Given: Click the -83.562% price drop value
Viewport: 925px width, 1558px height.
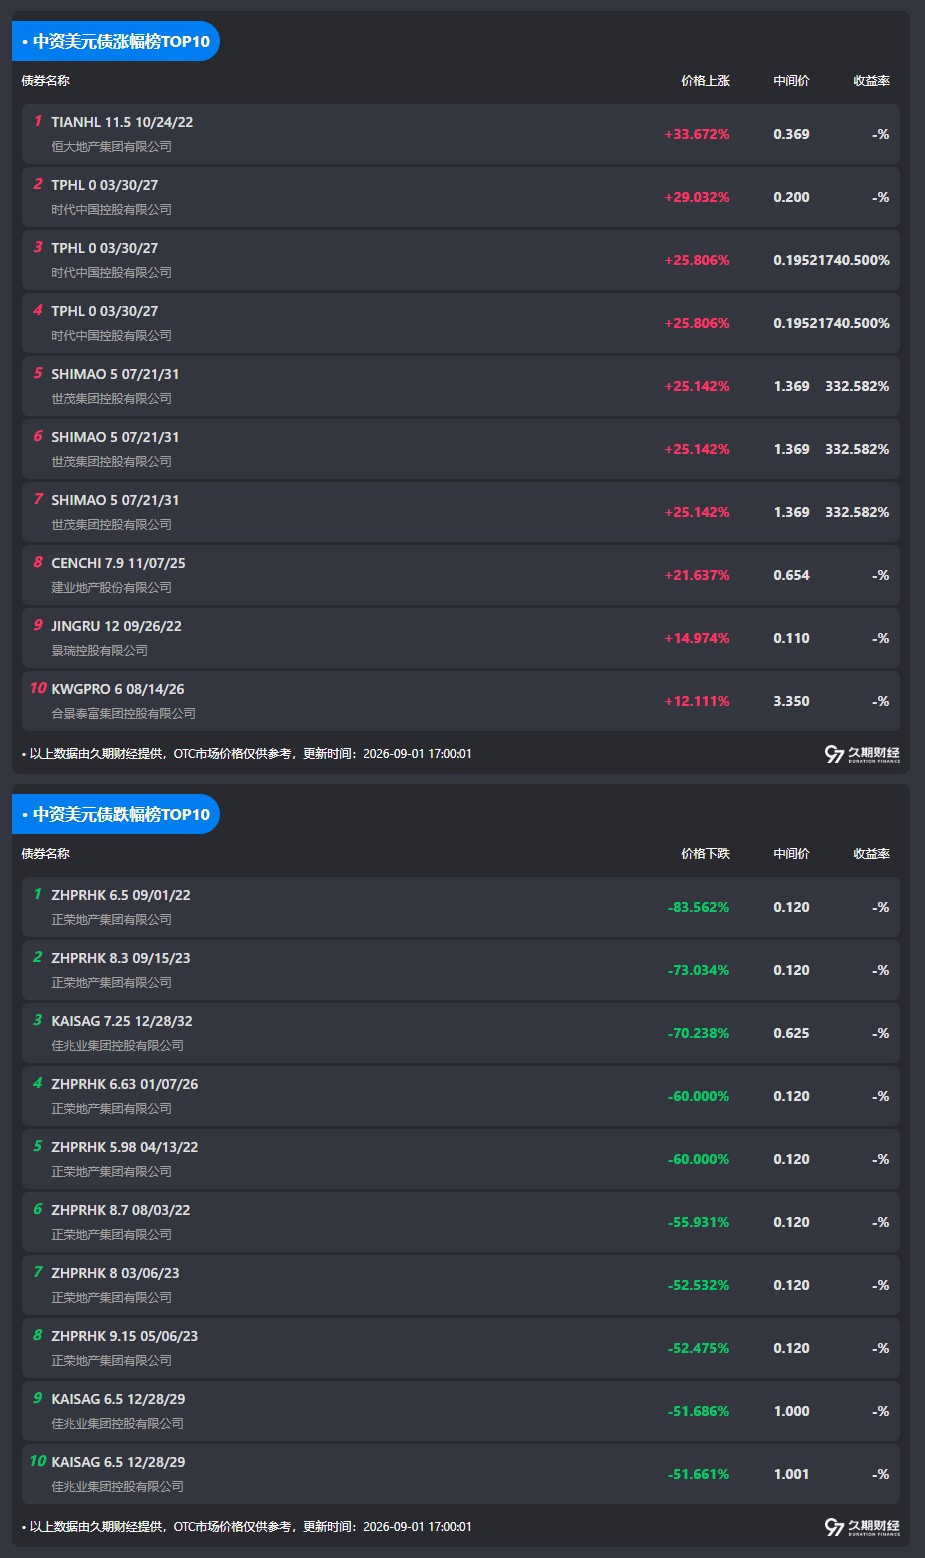Looking at the screenshot, I should click(x=698, y=907).
